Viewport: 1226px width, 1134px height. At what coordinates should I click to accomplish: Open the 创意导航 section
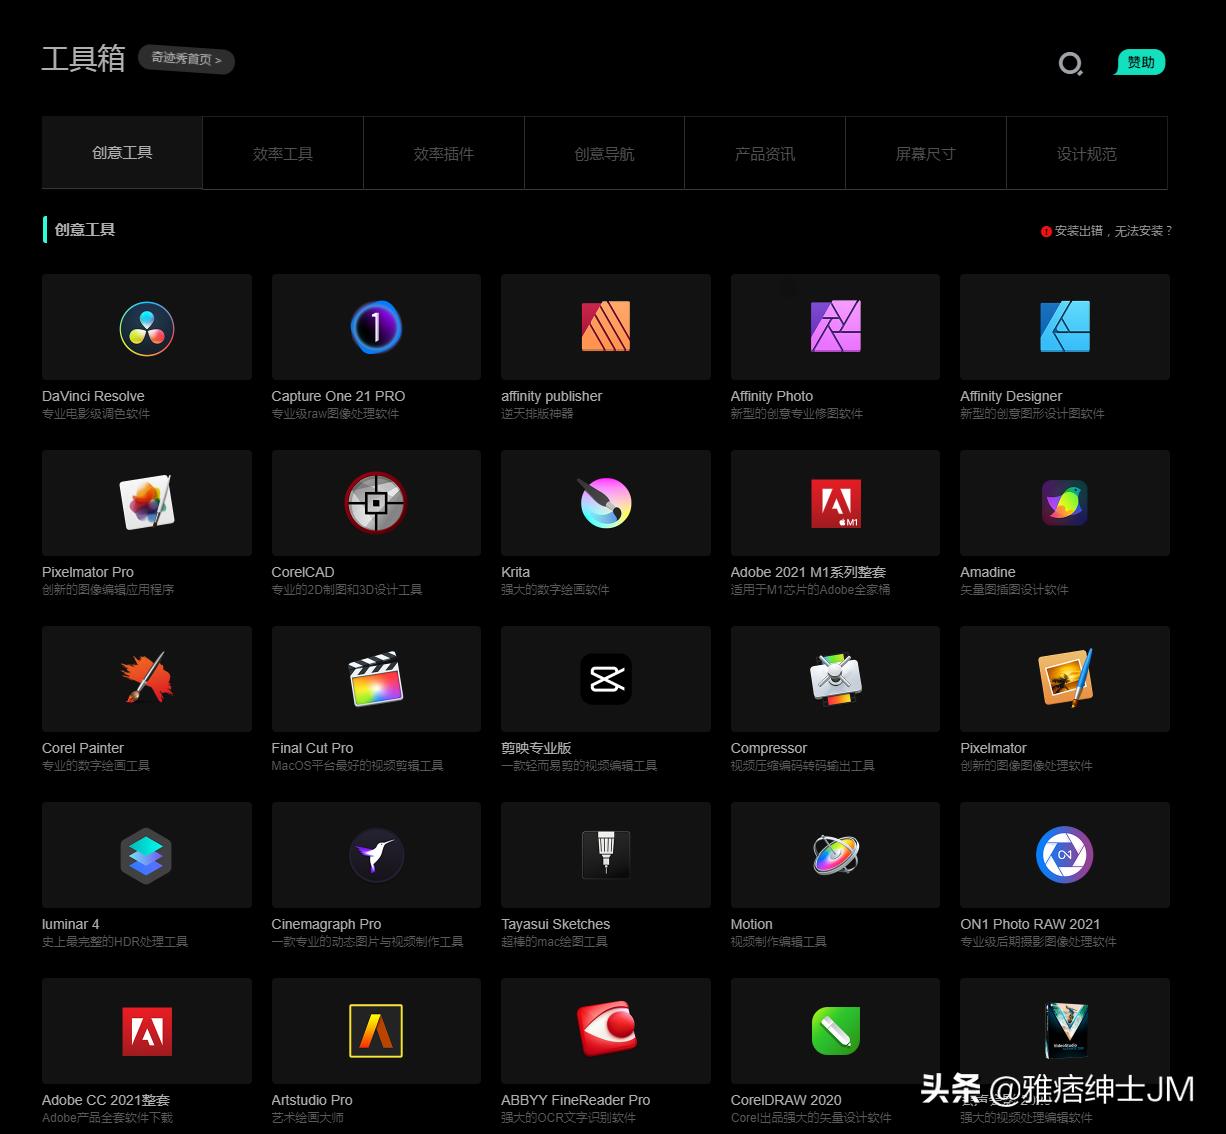[x=604, y=153]
